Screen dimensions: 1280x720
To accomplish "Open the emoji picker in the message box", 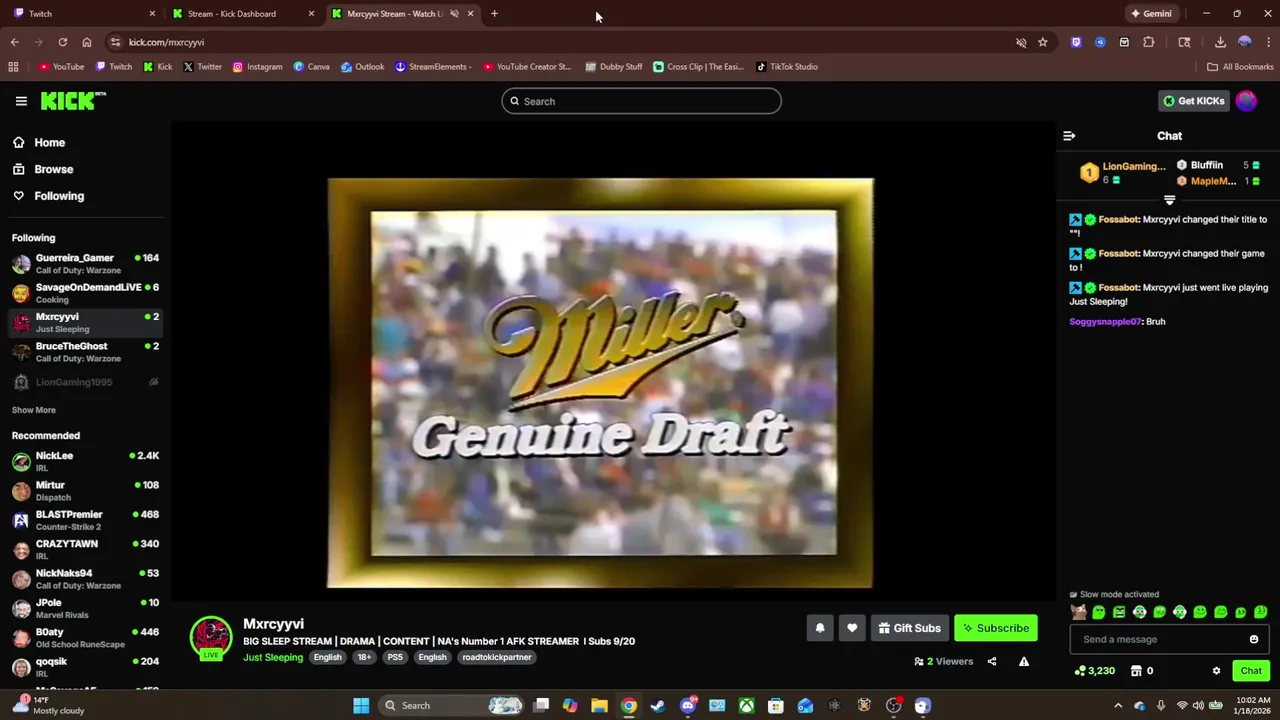I will tap(1254, 639).
